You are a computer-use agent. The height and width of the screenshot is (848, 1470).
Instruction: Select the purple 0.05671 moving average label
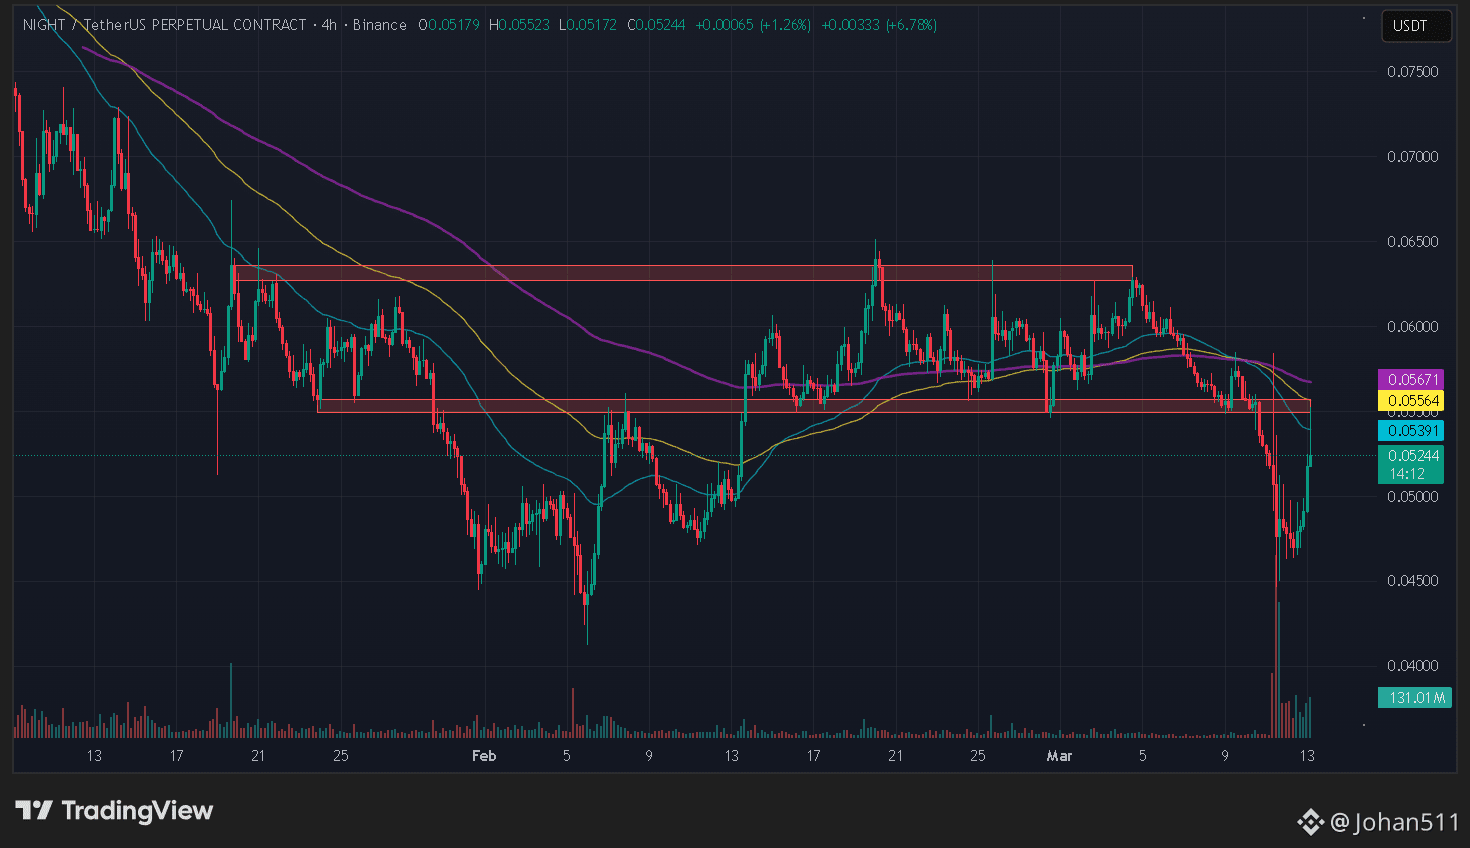pos(1411,380)
